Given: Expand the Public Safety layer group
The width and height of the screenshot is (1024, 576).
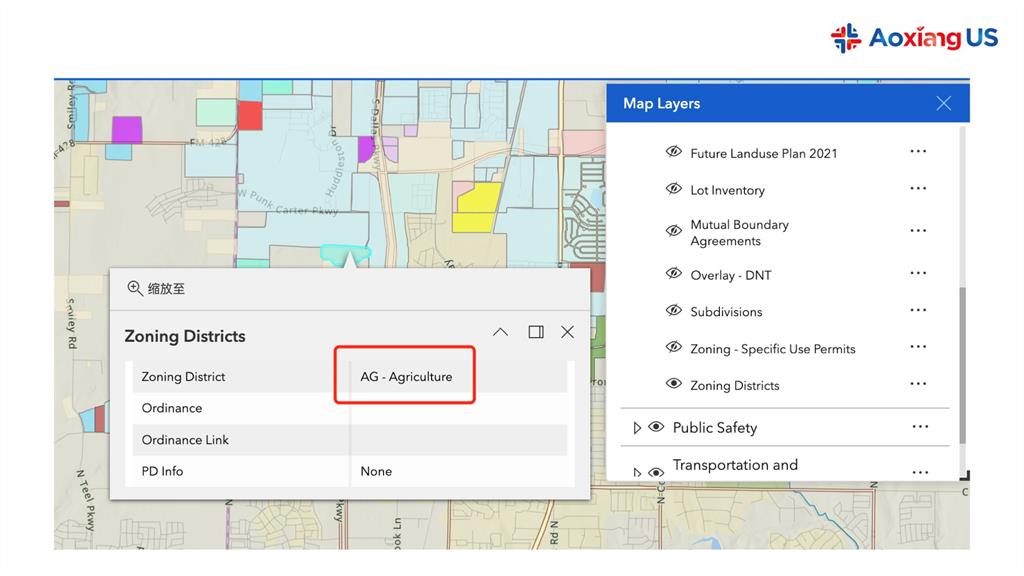Looking at the screenshot, I should [637, 428].
